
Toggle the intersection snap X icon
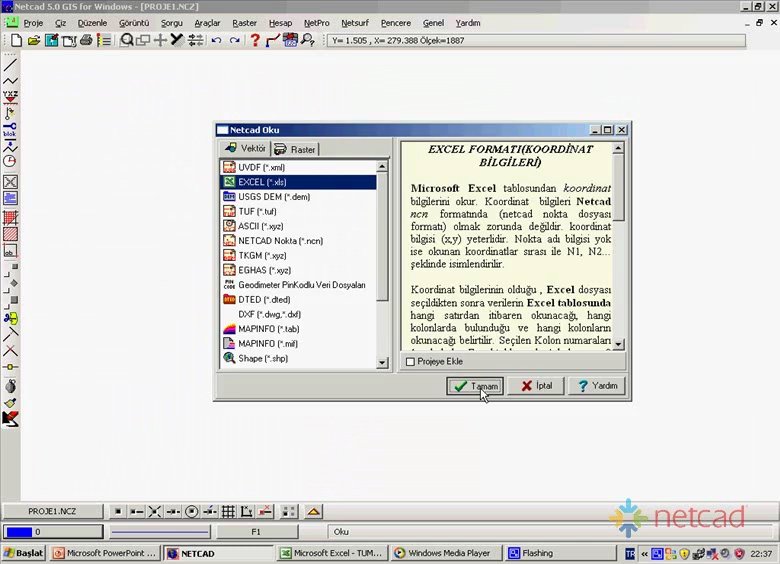(x=154, y=511)
